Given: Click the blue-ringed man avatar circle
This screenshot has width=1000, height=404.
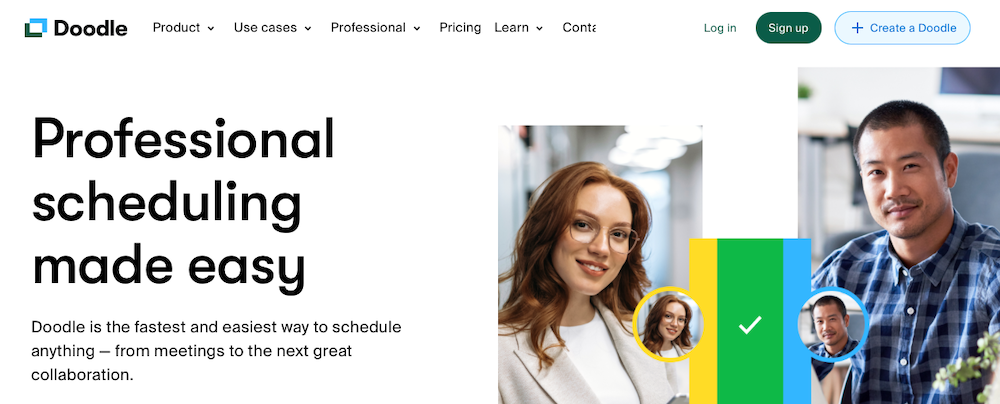Looking at the screenshot, I should tap(833, 324).
